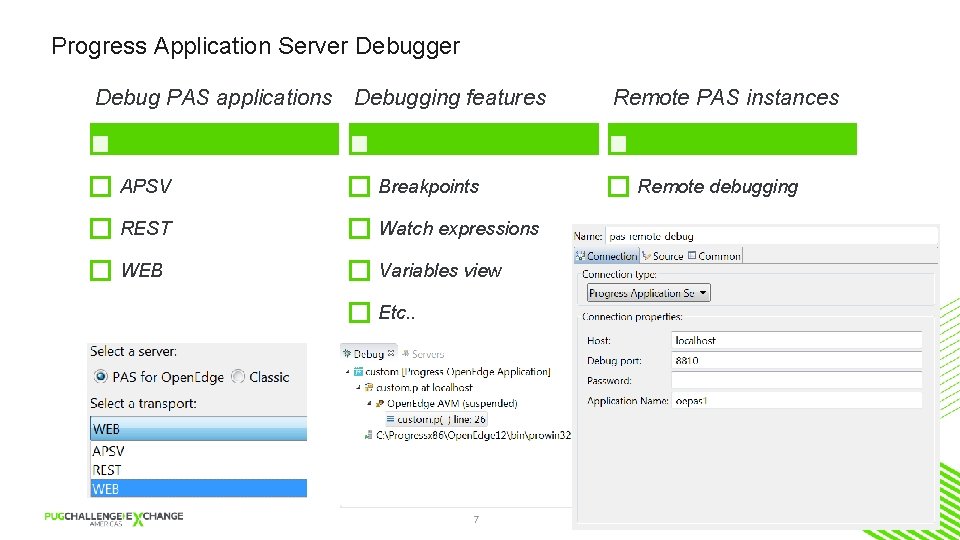Select custom [Progress OpenEdge Application] entry
This screenshot has width=960, height=540.
point(458,372)
